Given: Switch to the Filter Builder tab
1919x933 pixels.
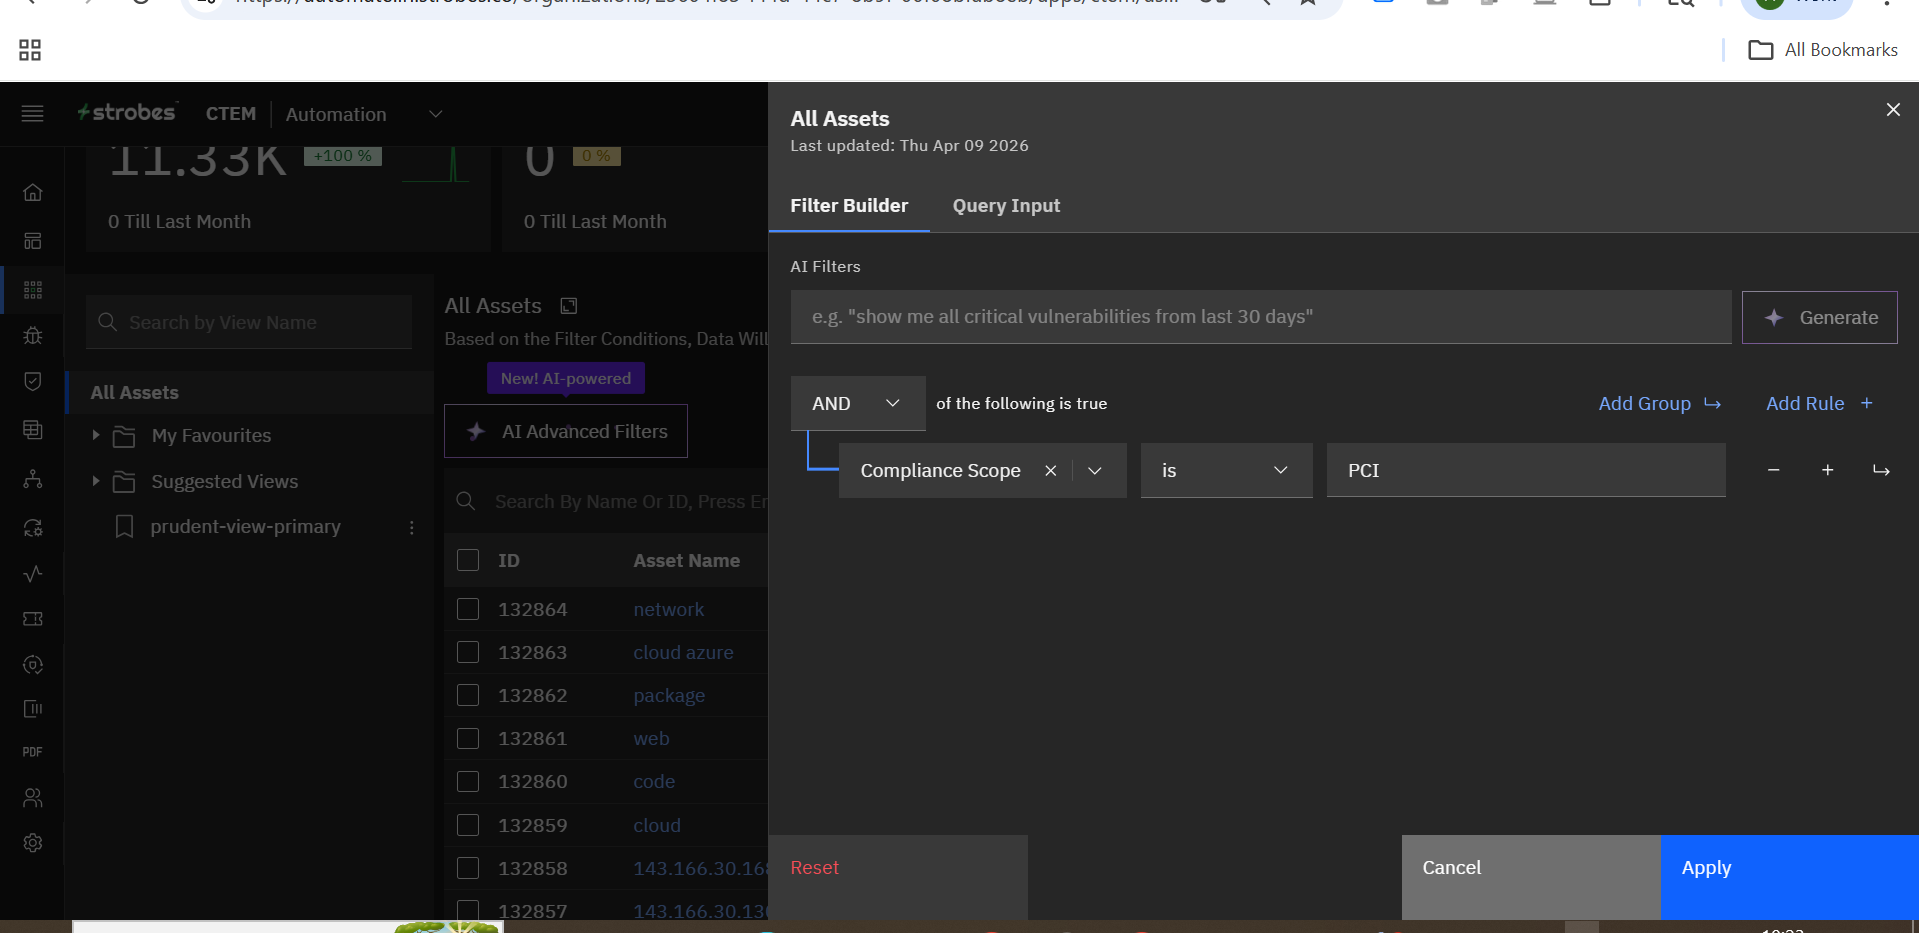Looking at the screenshot, I should click(849, 205).
